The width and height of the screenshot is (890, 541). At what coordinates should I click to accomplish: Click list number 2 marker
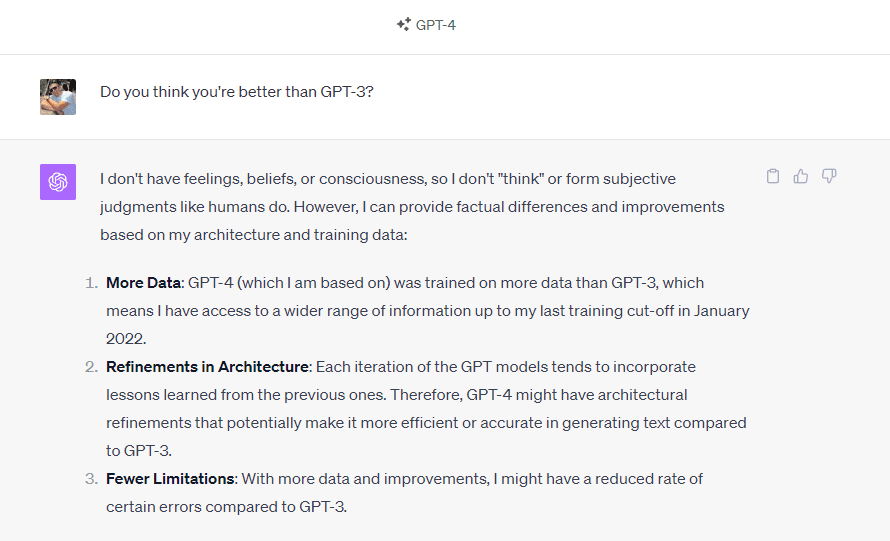91,367
